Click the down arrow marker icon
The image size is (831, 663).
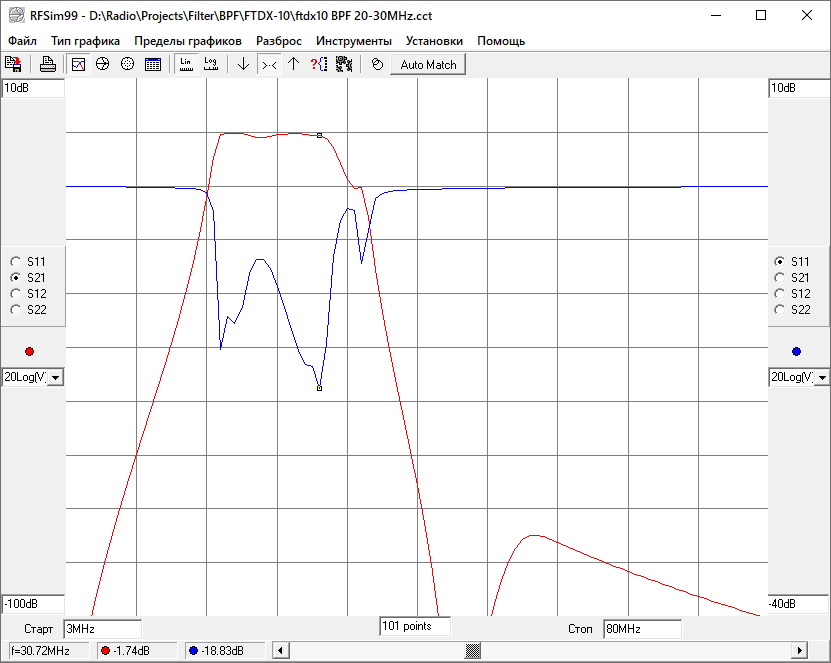click(243, 64)
